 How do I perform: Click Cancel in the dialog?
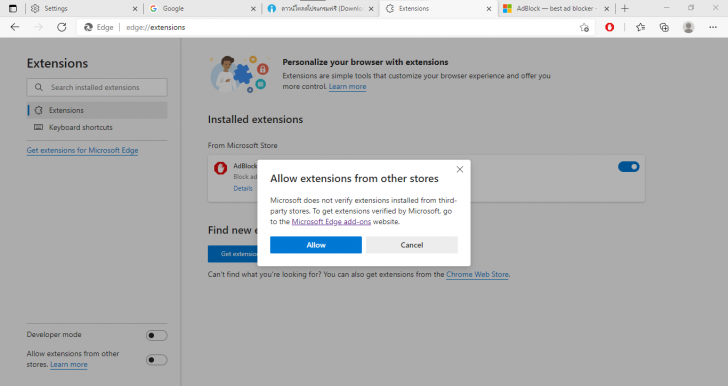click(x=412, y=245)
